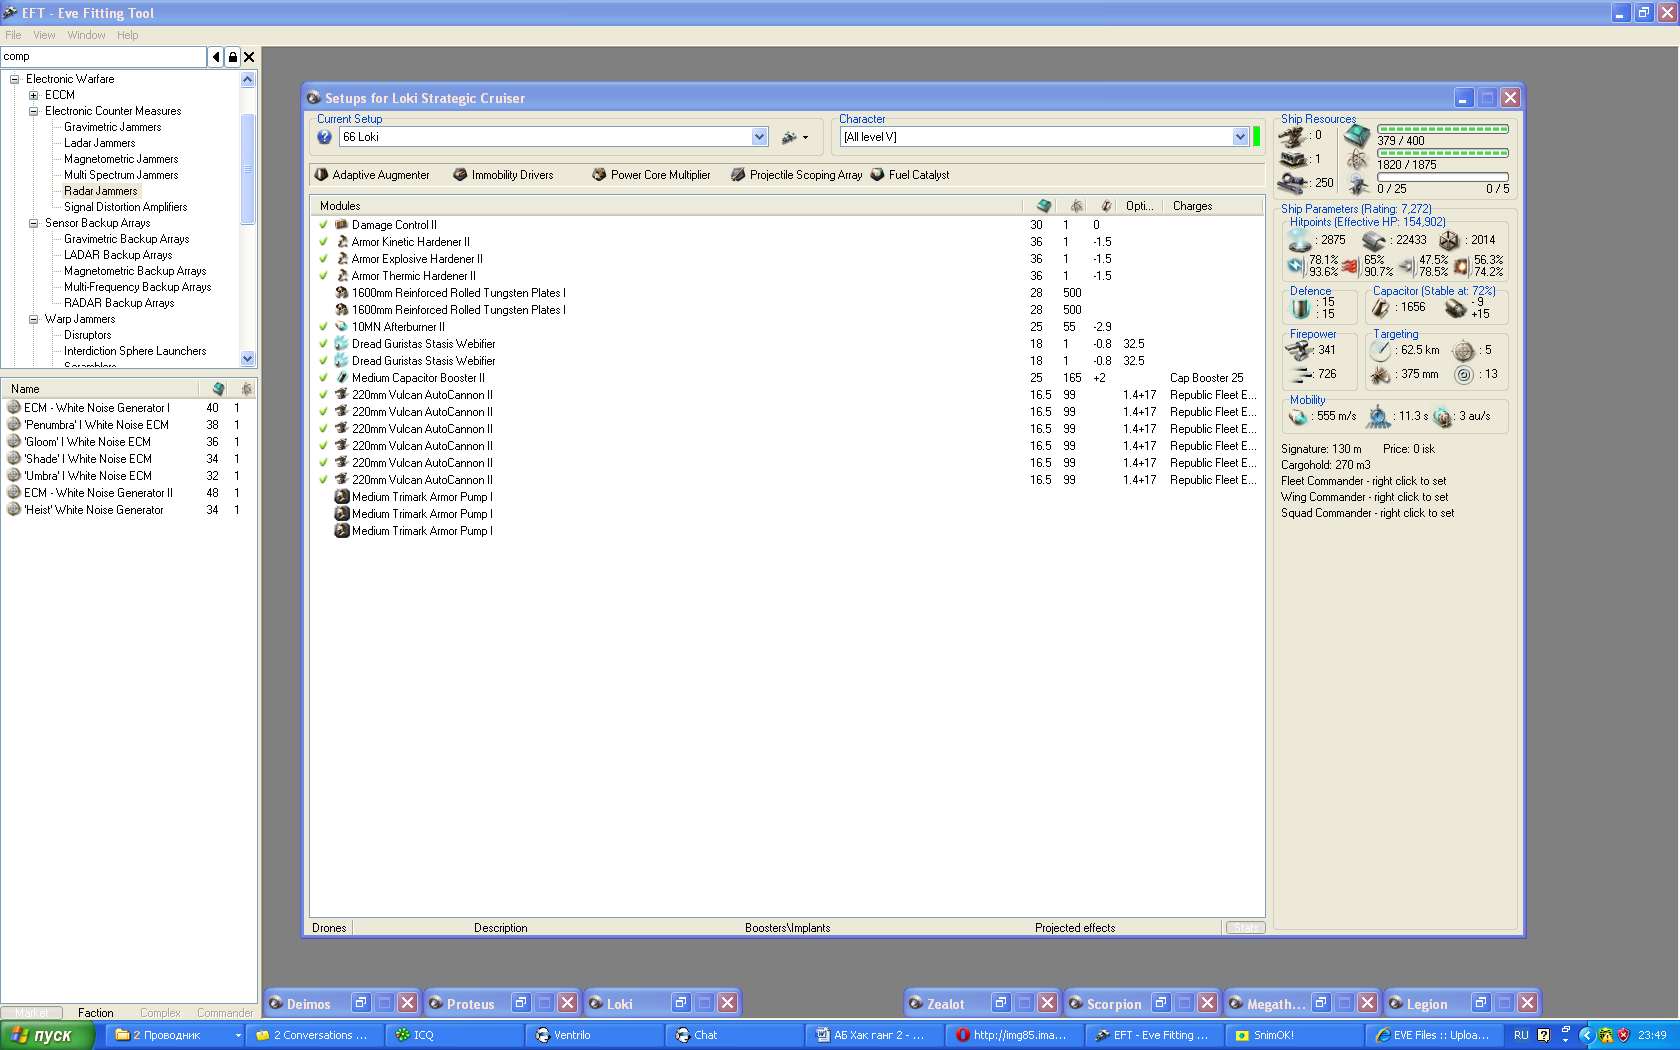Click the explosive resistance icon beside 56.3%
Viewport: 1680px width, 1050px height.
1461,266
